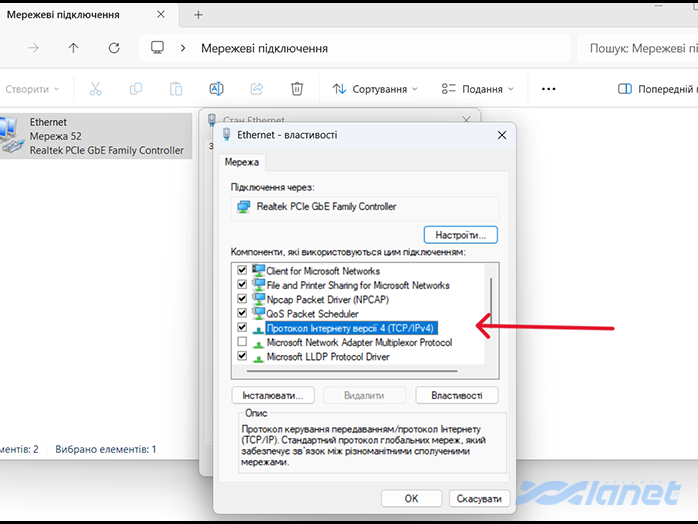Click the Rename icon in toolbar
698x524 pixels.
coord(216,89)
